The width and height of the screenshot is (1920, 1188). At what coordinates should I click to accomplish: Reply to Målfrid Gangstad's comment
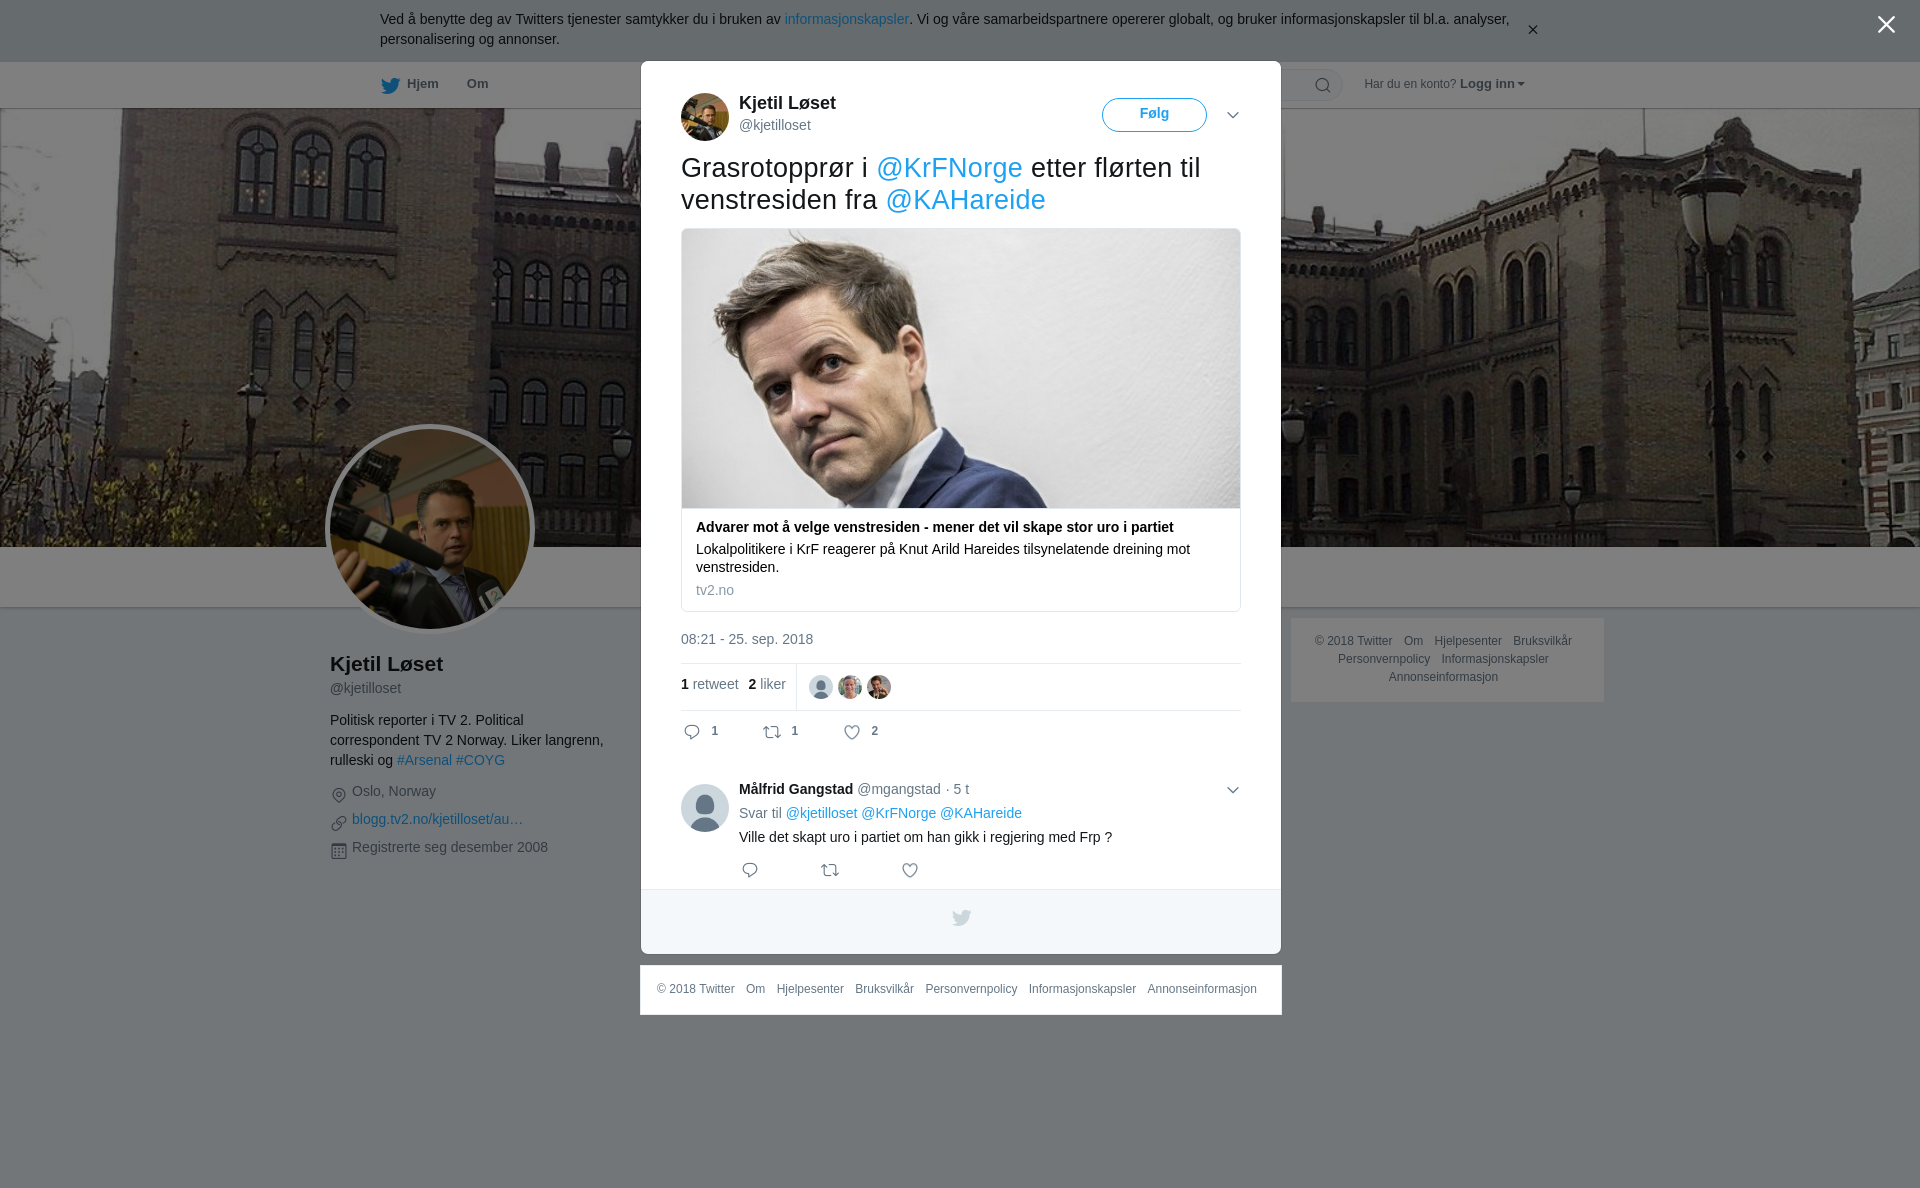[750, 870]
